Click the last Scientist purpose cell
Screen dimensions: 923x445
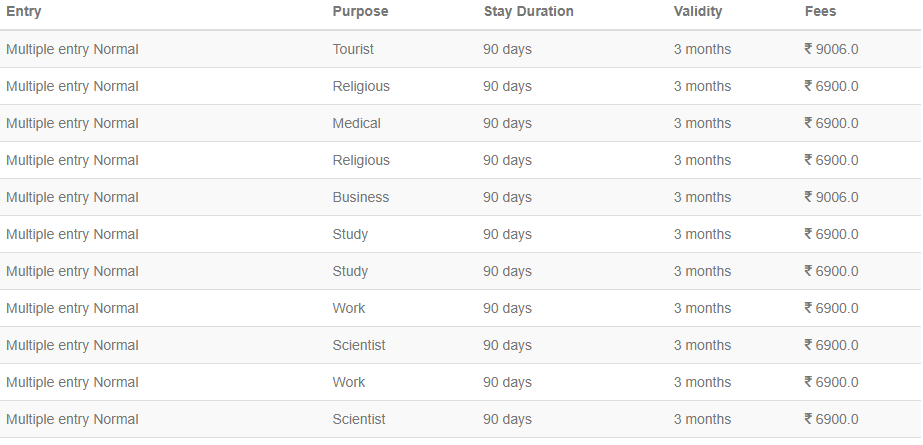pyautogui.click(x=359, y=420)
